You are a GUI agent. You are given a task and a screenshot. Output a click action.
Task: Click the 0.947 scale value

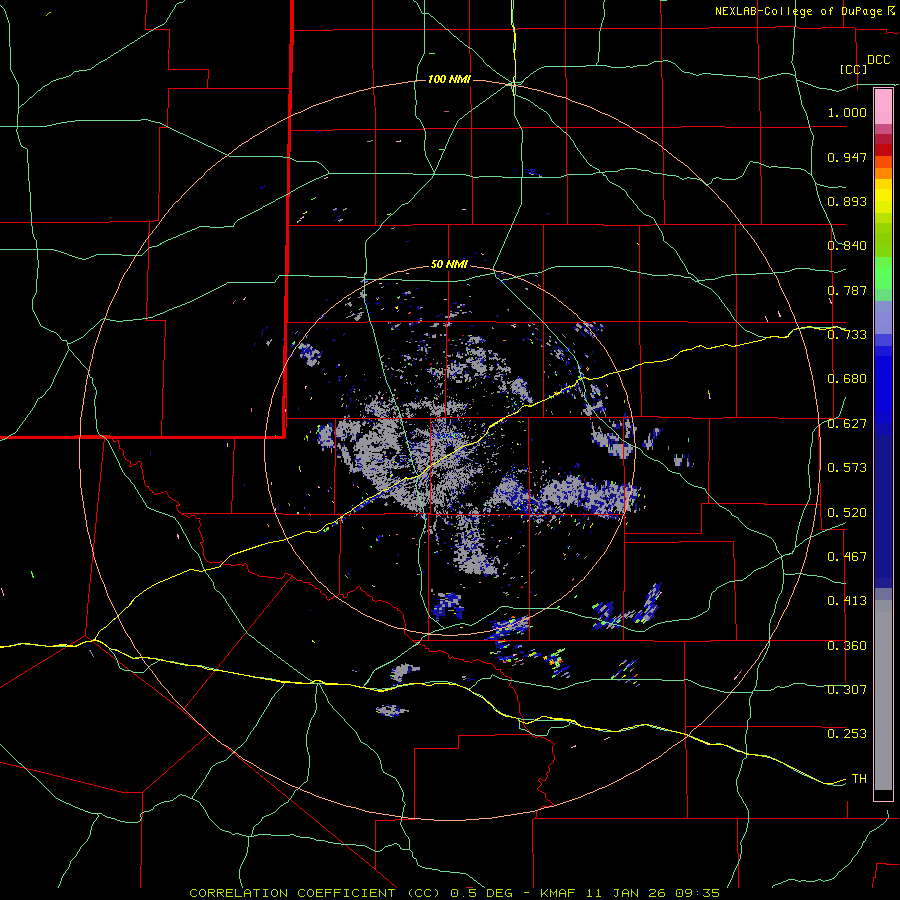(847, 157)
